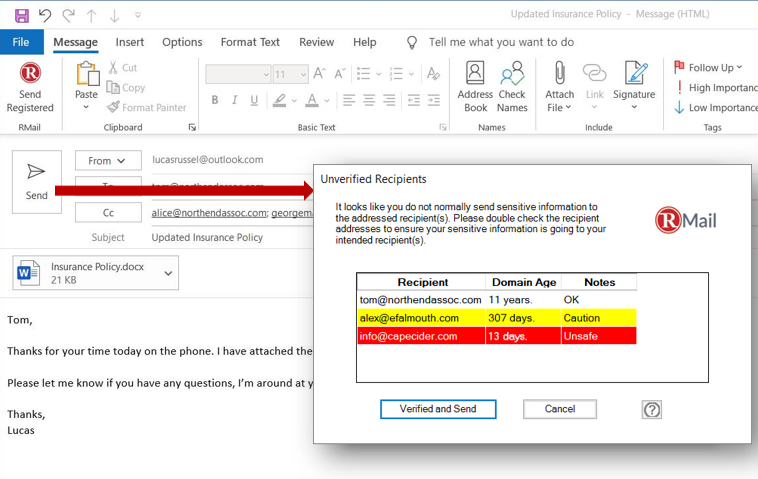Click the Send Registered RMail icon
The width and height of the screenshot is (758, 479).
tap(30, 76)
